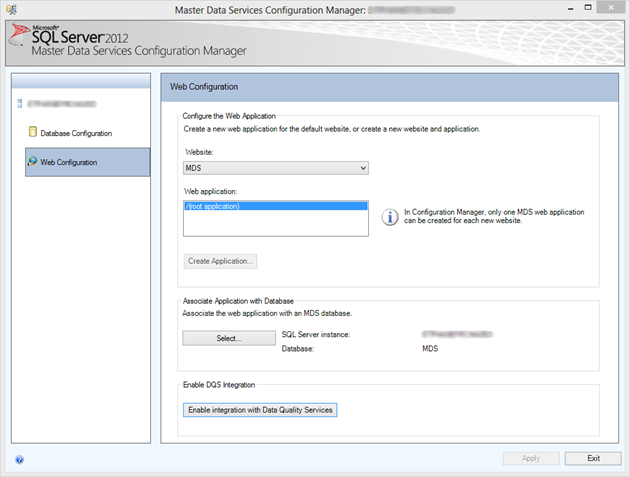Close the Configuration Manager window
This screenshot has height=477, width=630.
tap(611, 8)
